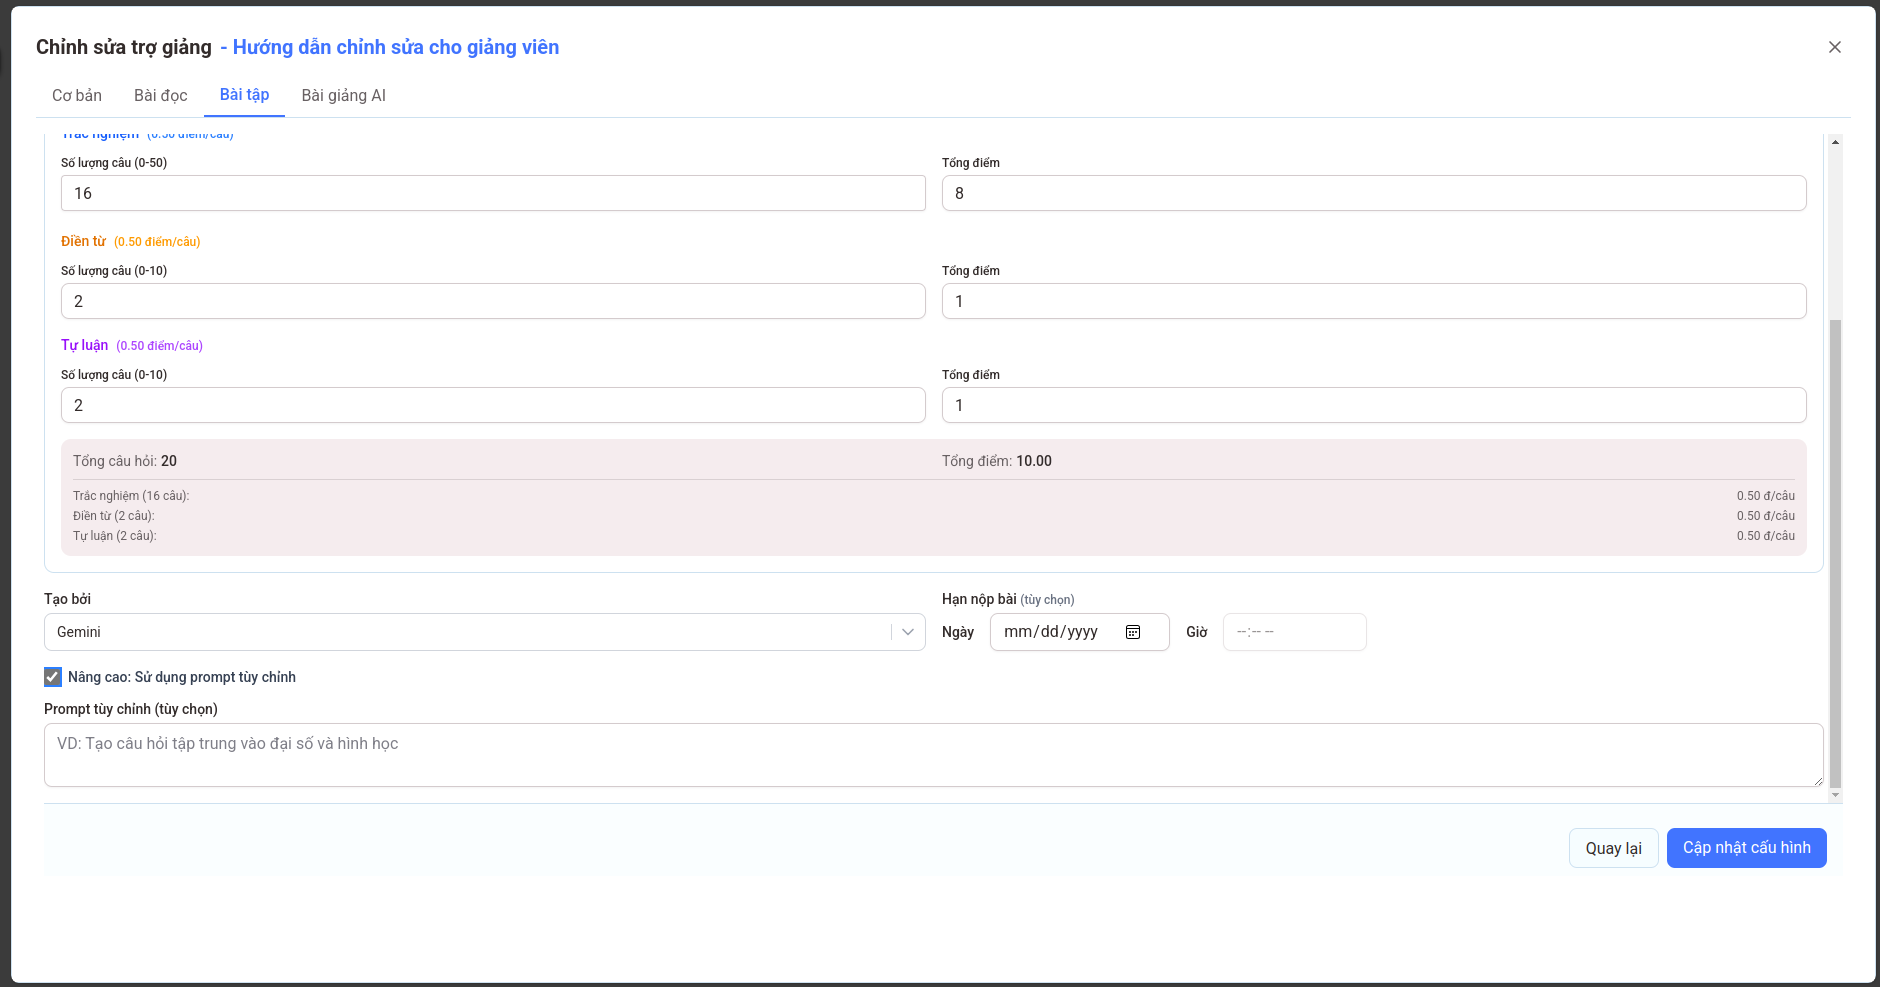Image resolution: width=1880 pixels, height=987 pixels.
Task: Focus the Giờ time input field
Action: click(x=1293, y=632)
